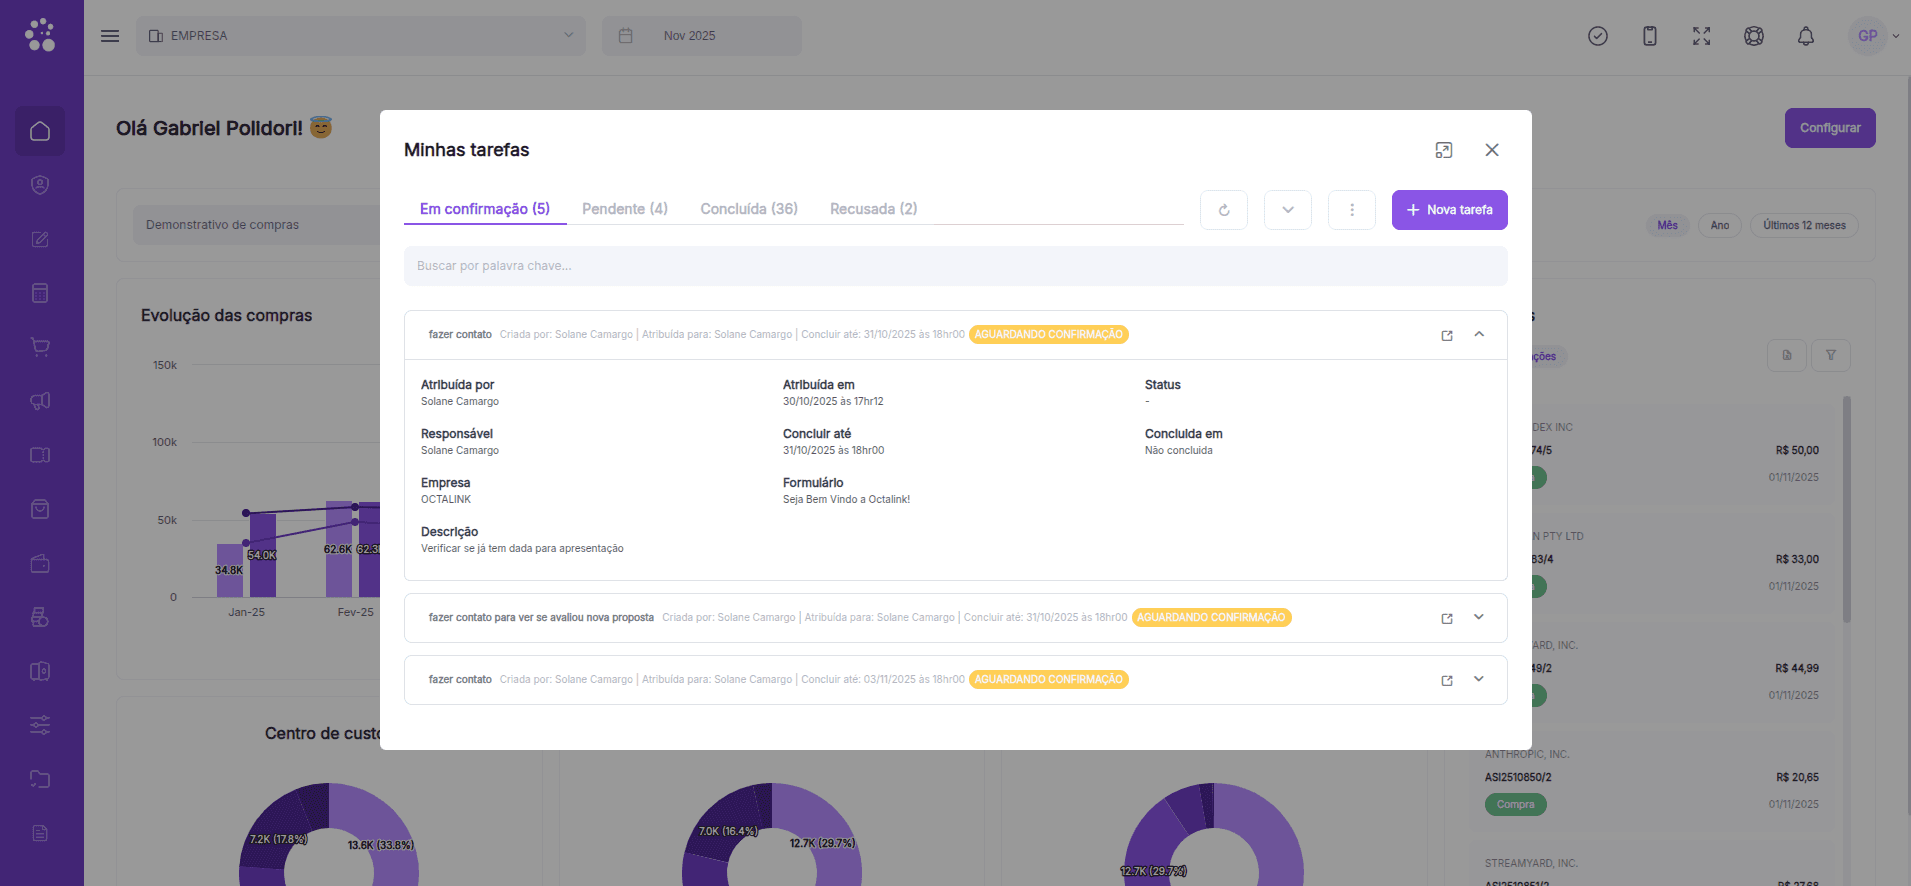Click the Buscar por palavra chave search field
Viewport: 1911px width, 886px height.
tap(956, 266)
